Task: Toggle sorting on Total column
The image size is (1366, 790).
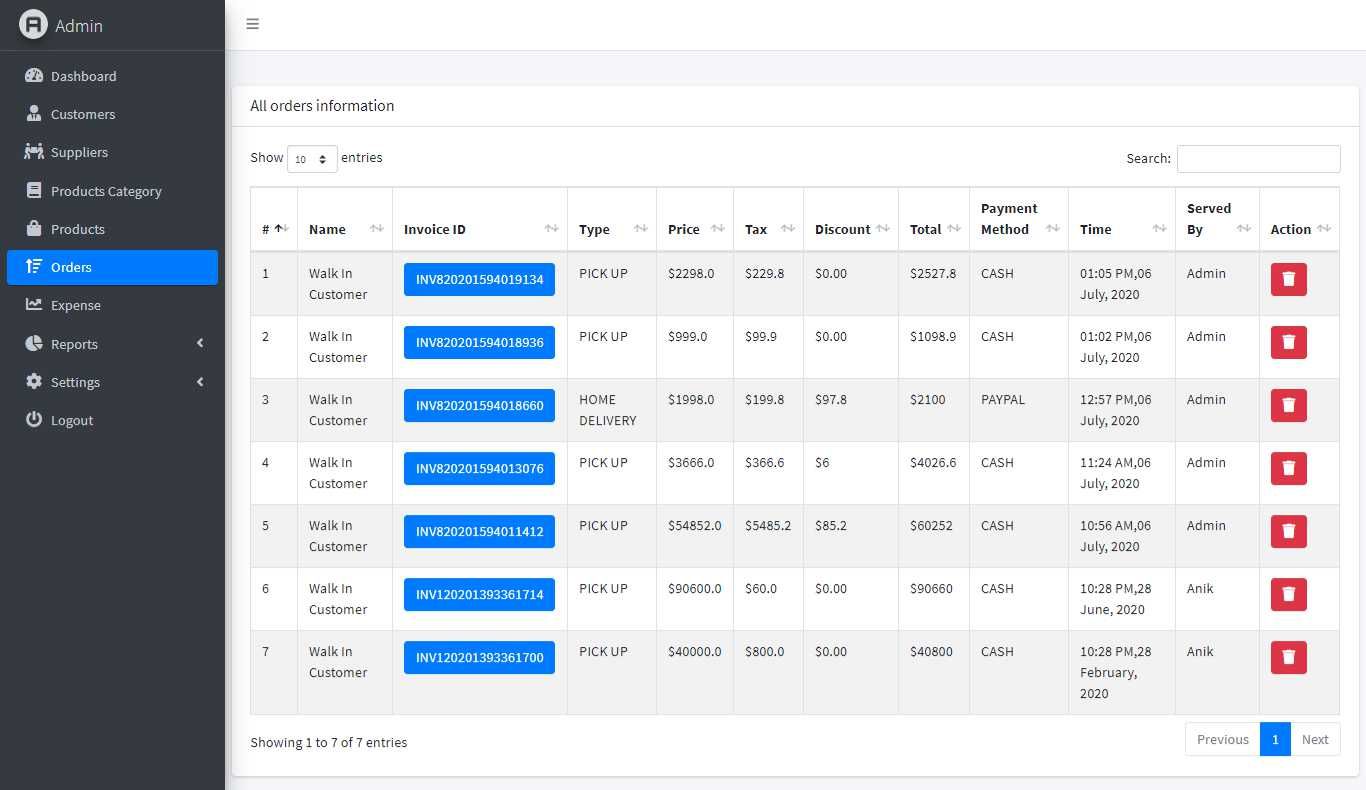Action: [x=933, y=229]
